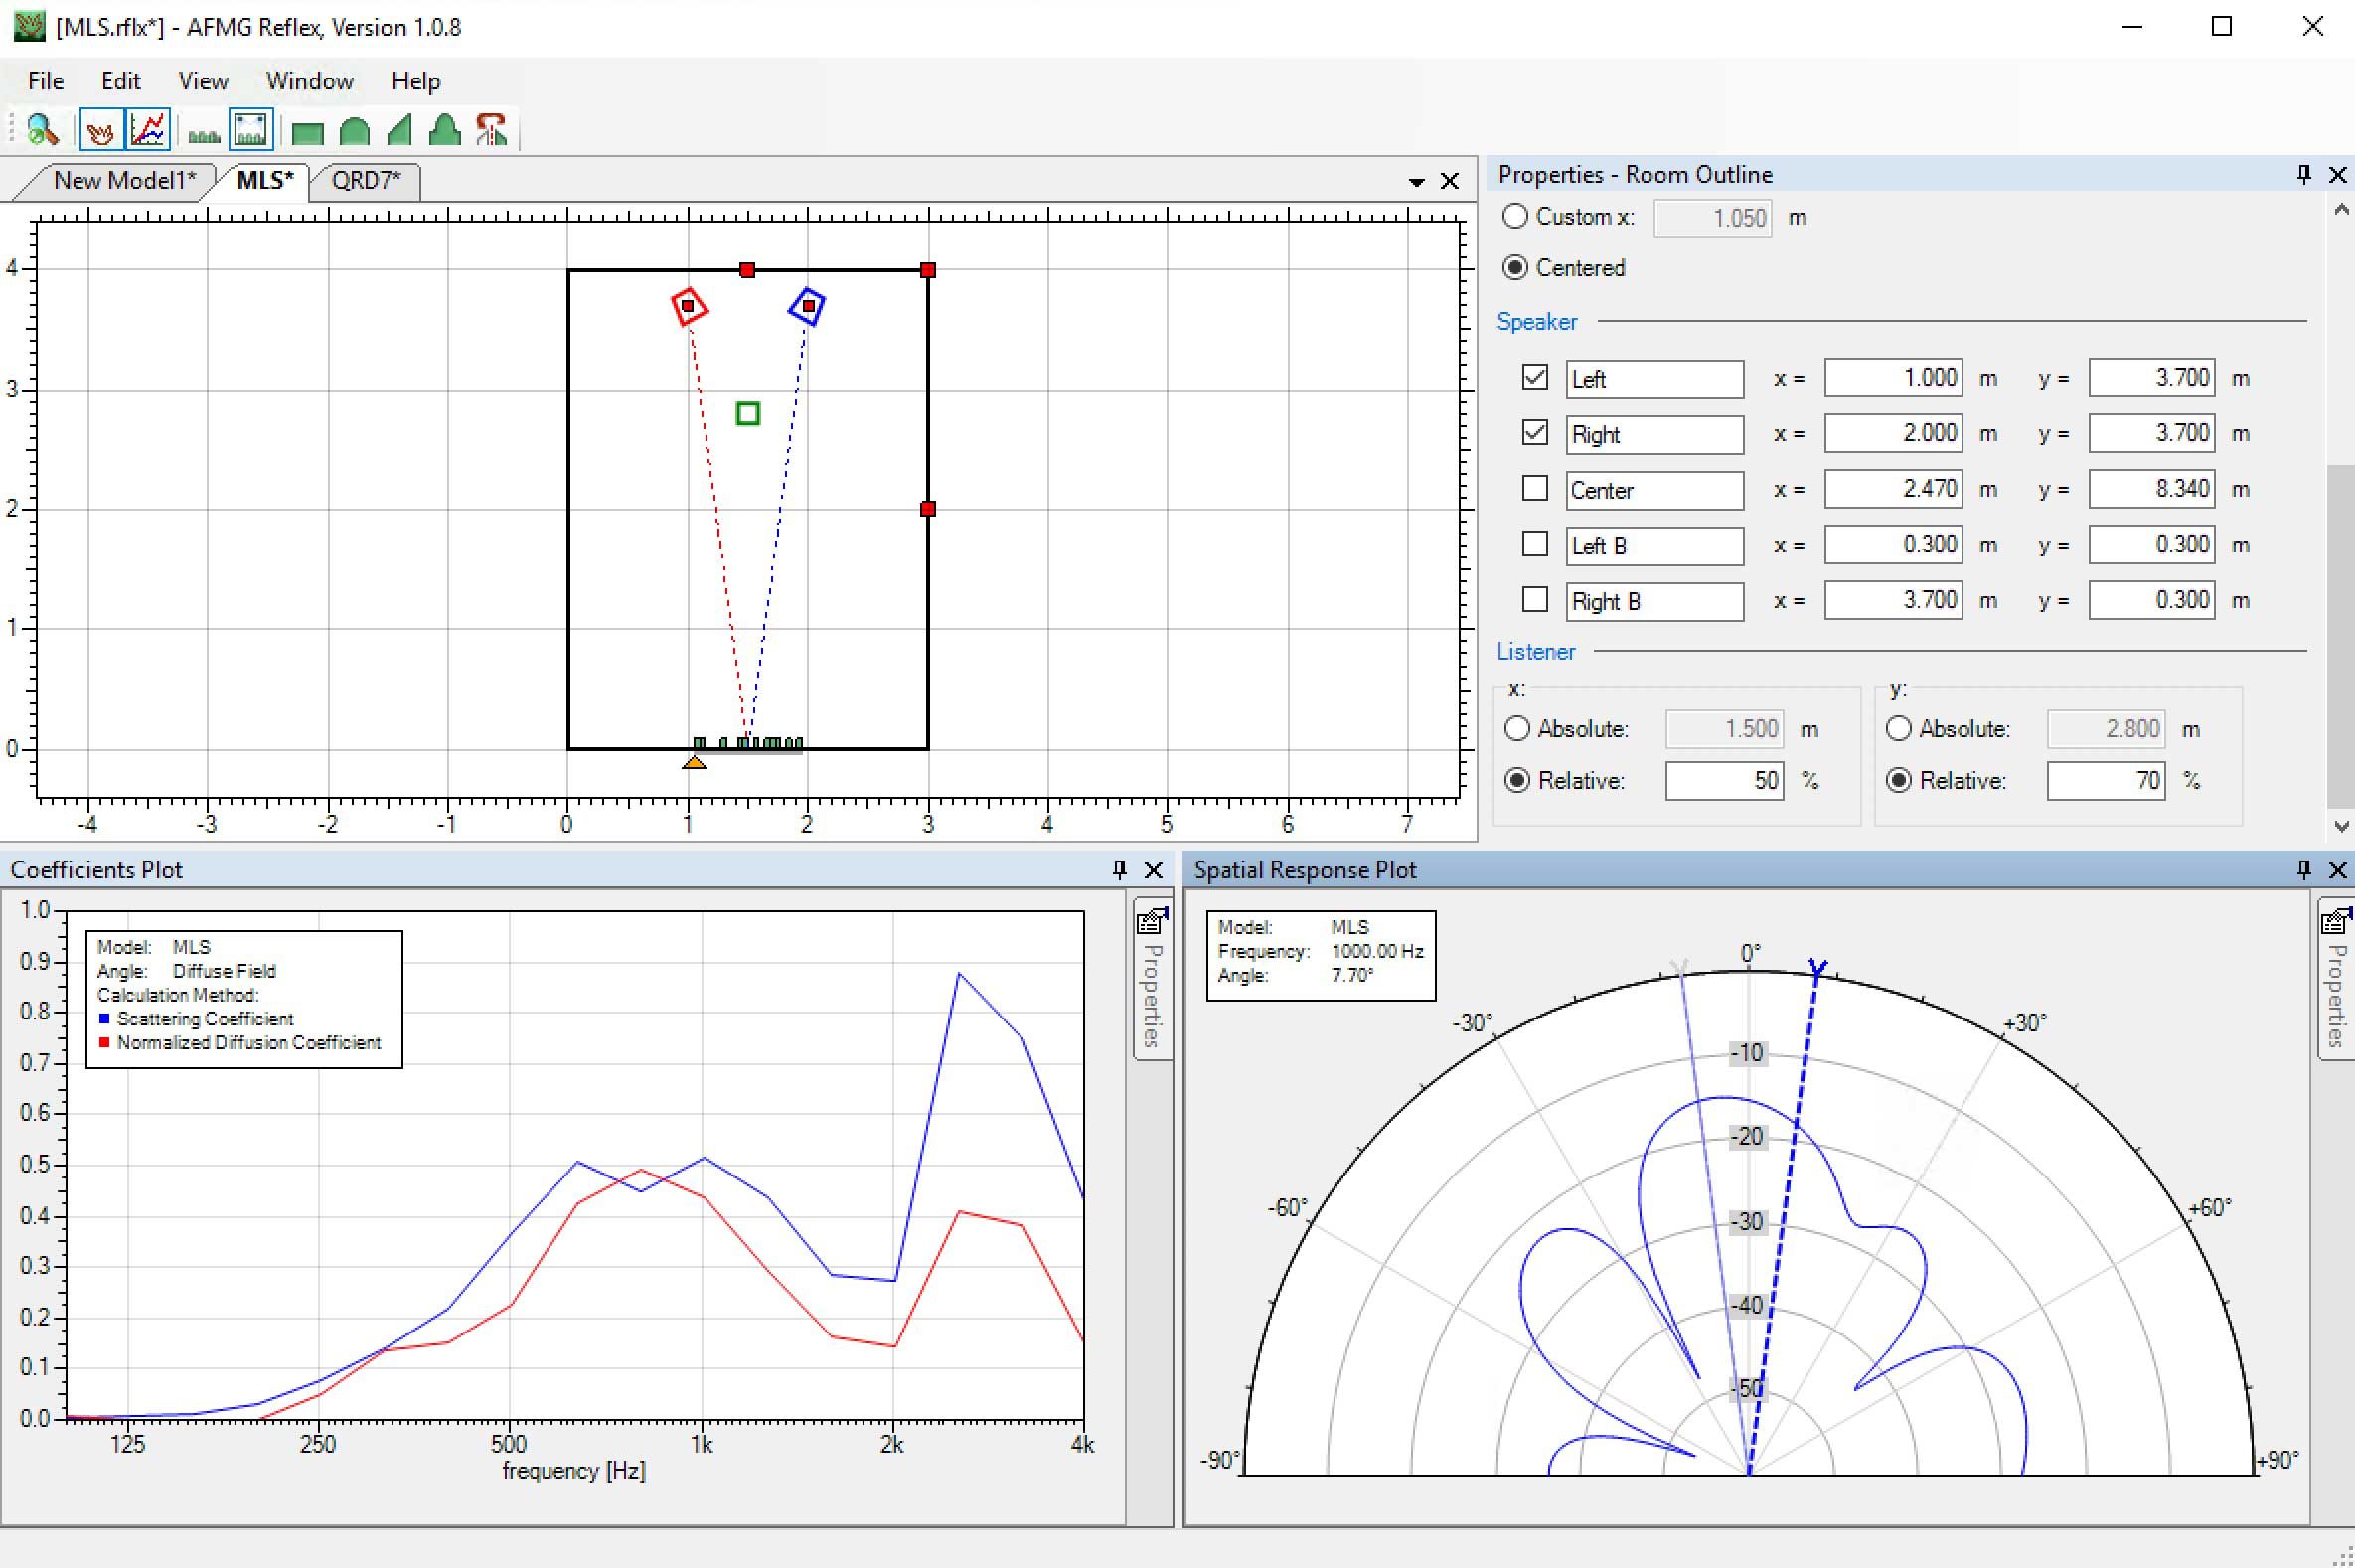Pin the Properties - Room Outline panel
This screenshot has width=2355, height=1568.
coord(2304,174)
